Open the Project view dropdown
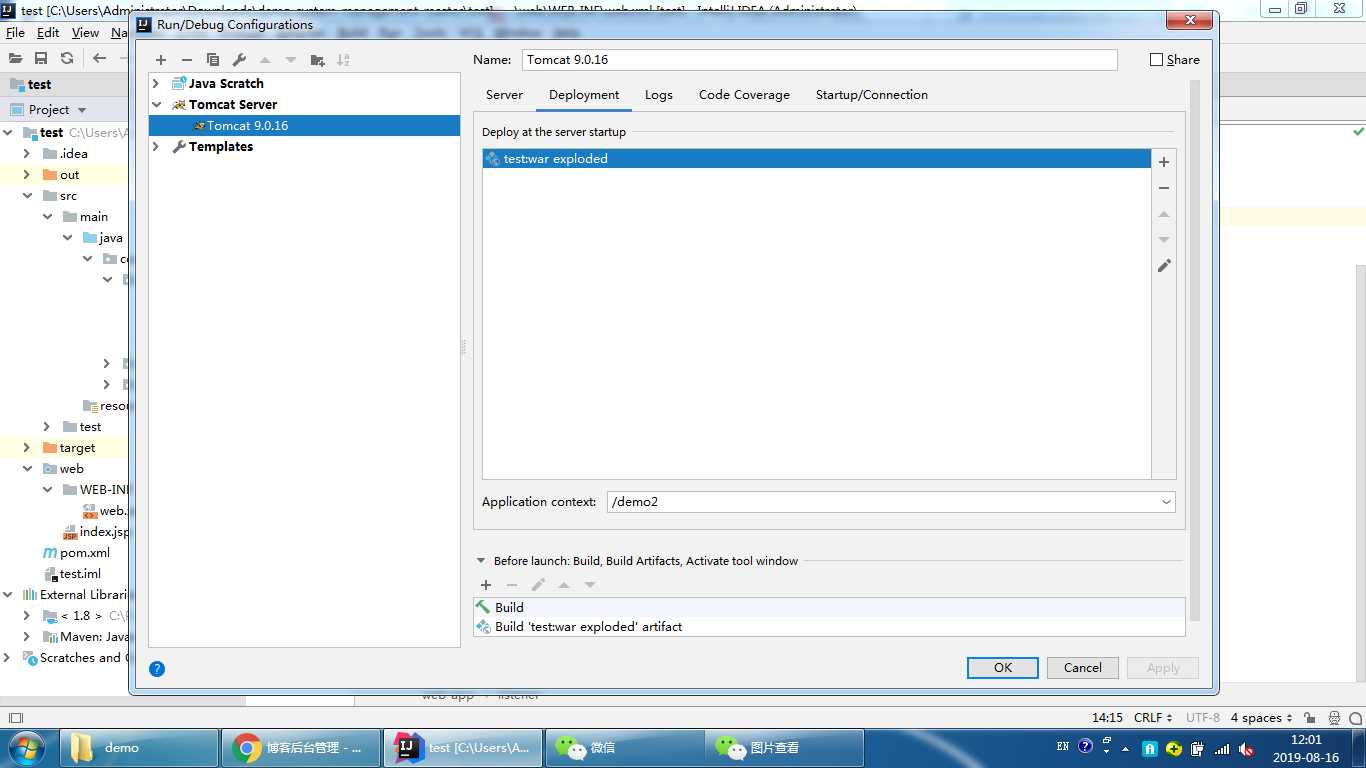 (x=82, y=110)
